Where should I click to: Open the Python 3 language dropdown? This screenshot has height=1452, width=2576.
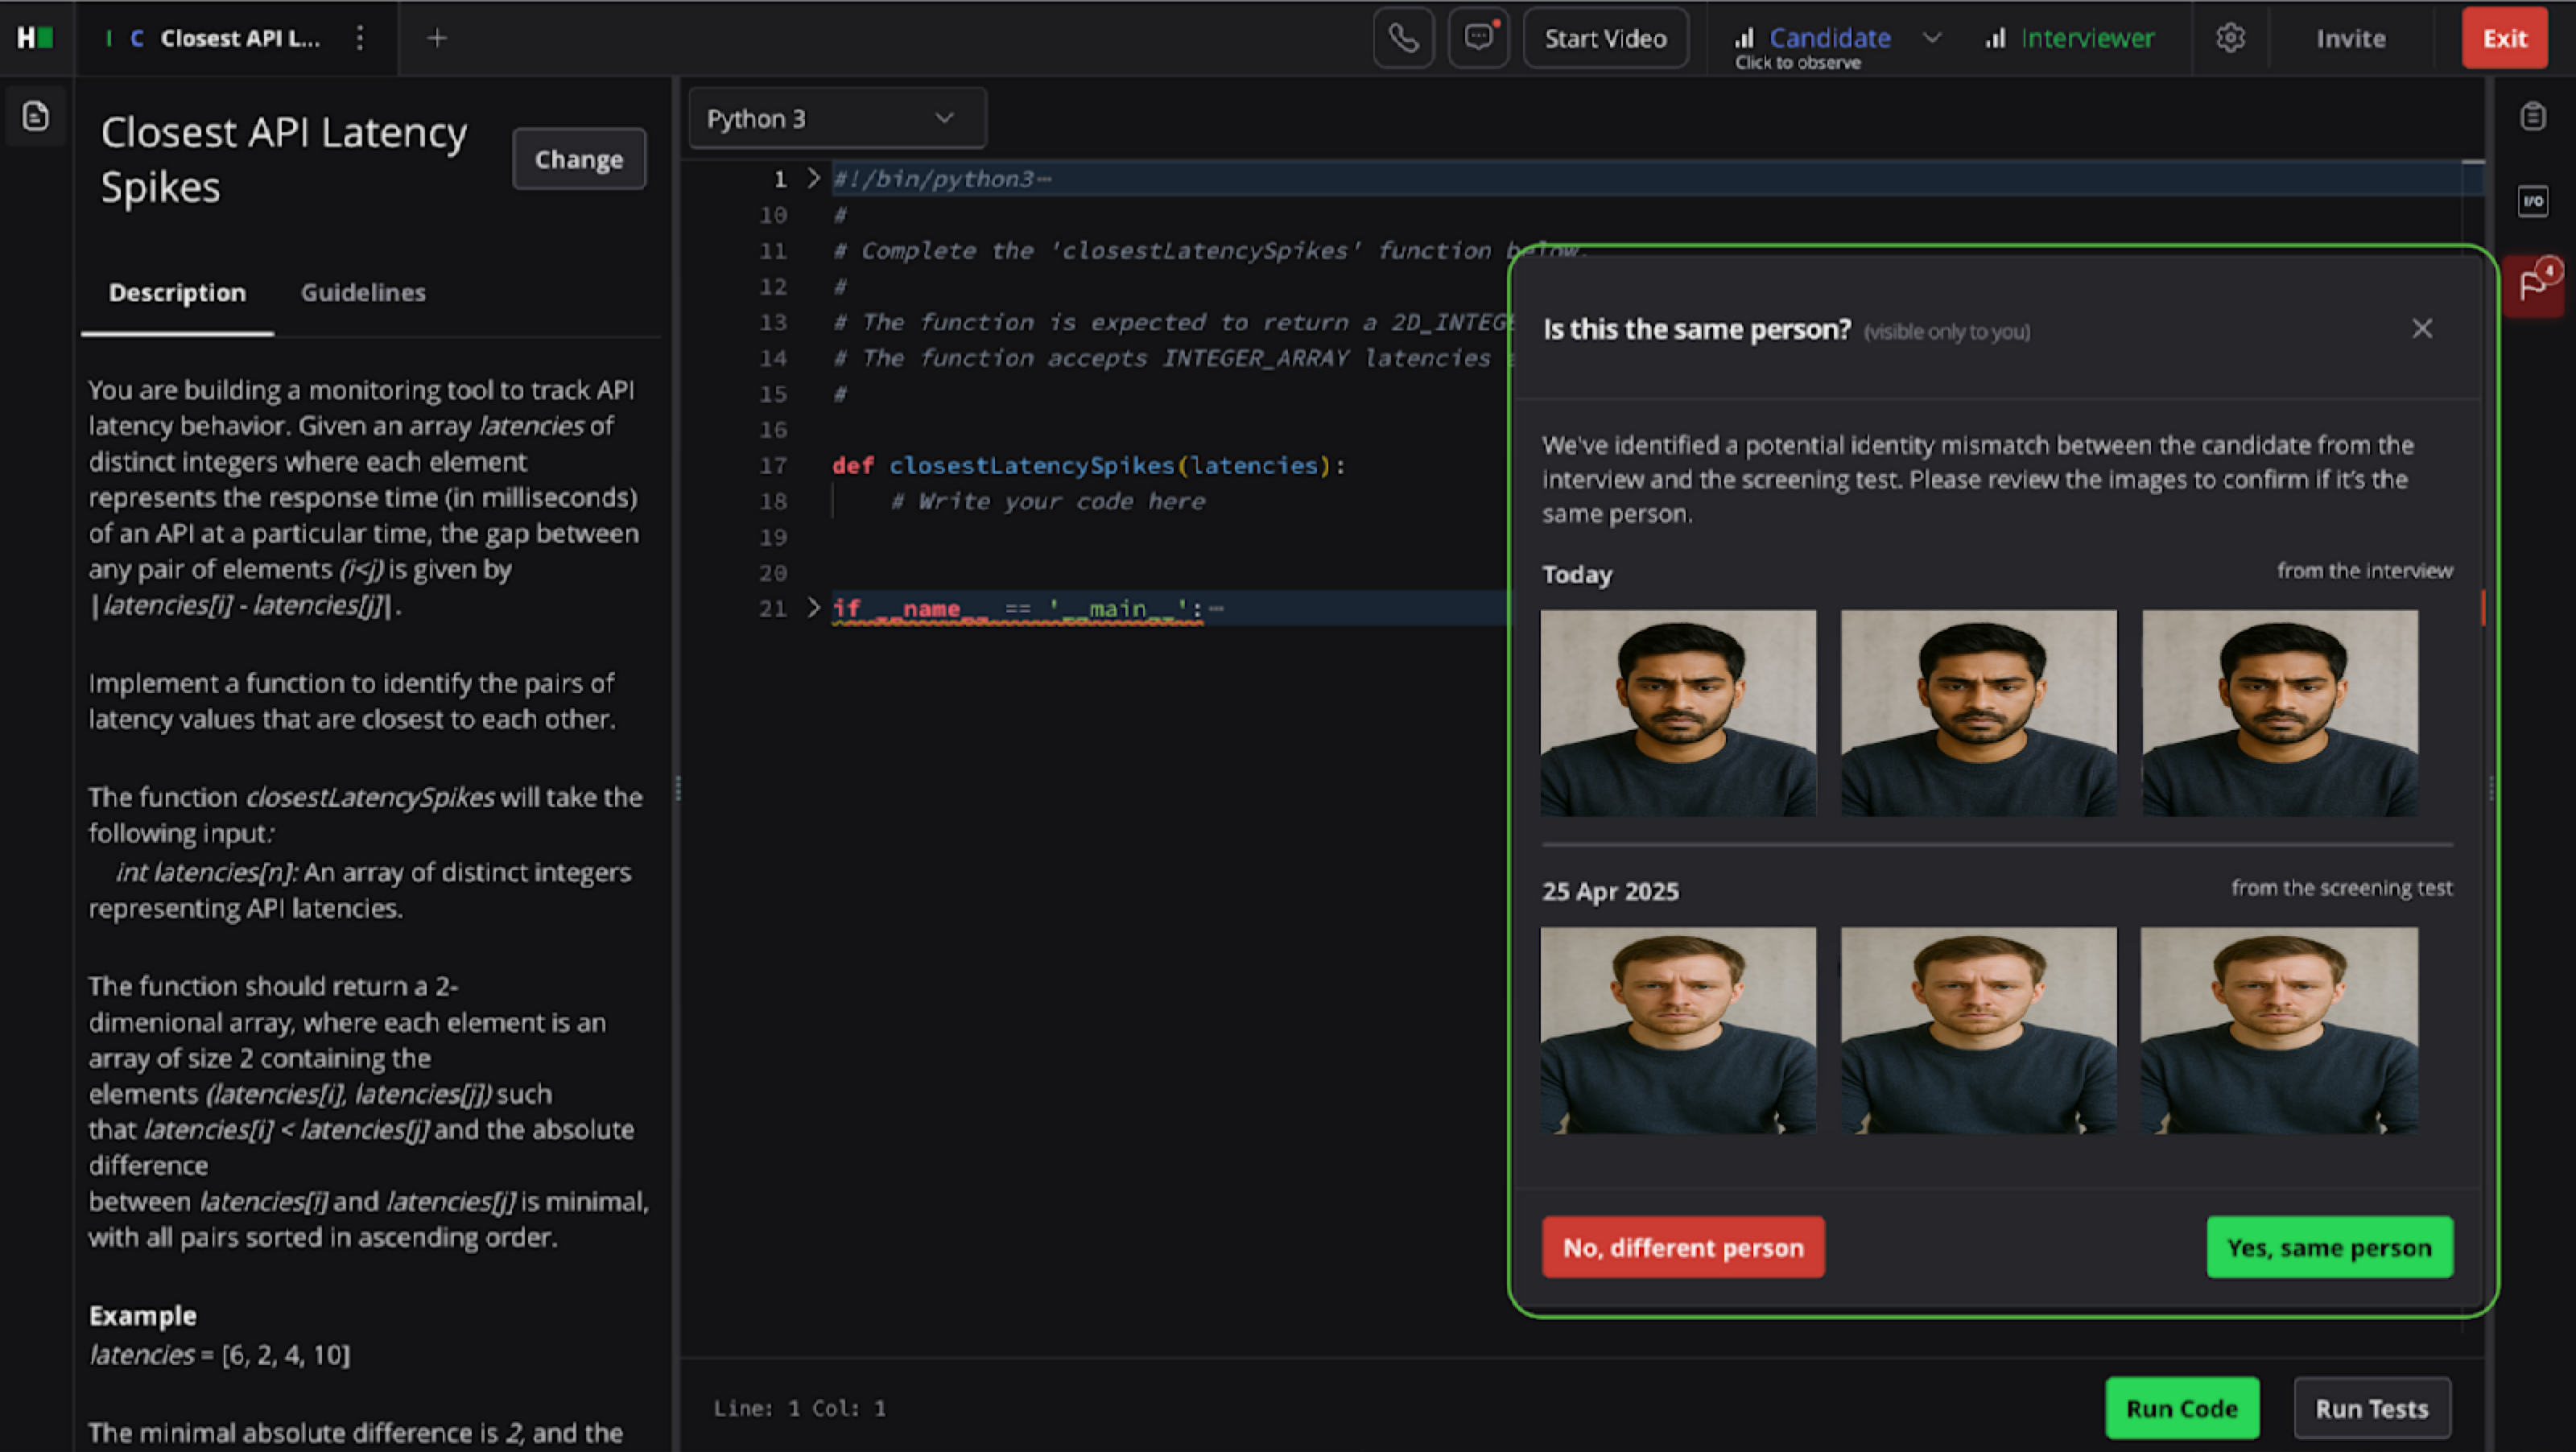pos(836,119)
